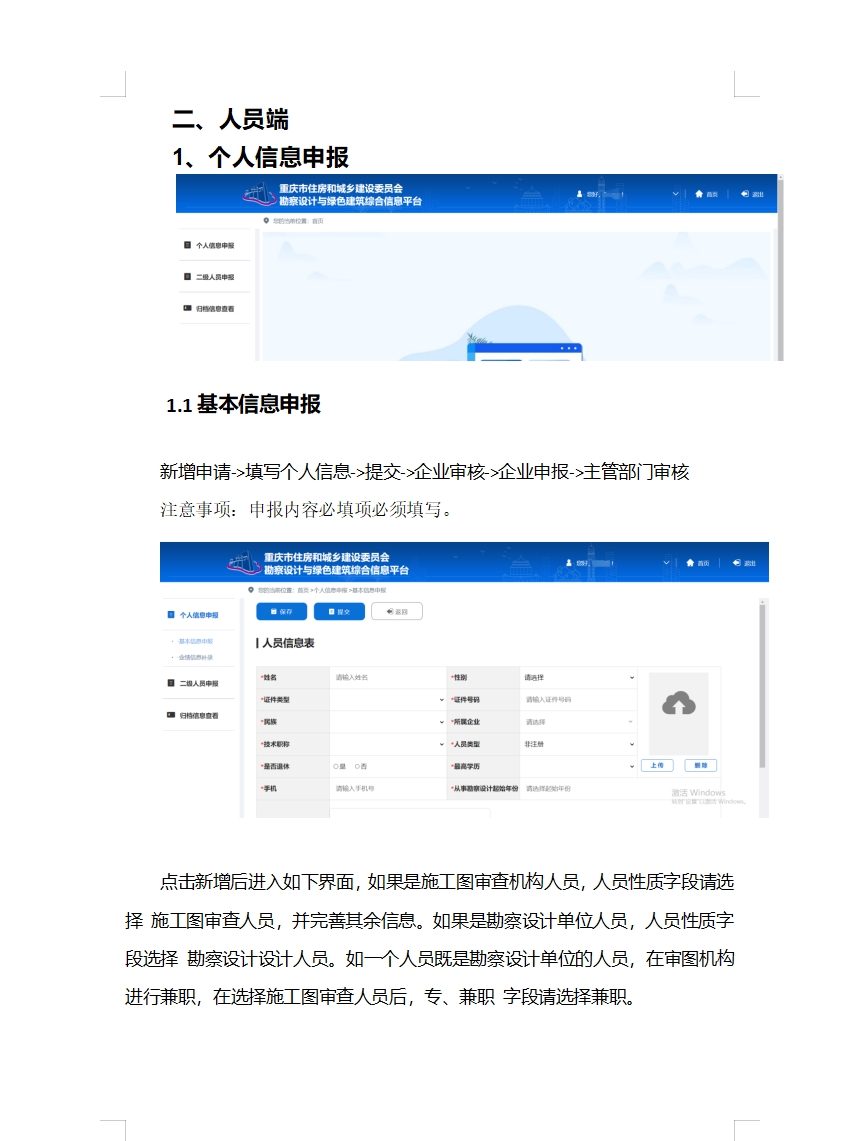The width and height of the screenshot is (865, 1141).
Task: Select 否 radio for 是否退休
Action: pos(357,766)
